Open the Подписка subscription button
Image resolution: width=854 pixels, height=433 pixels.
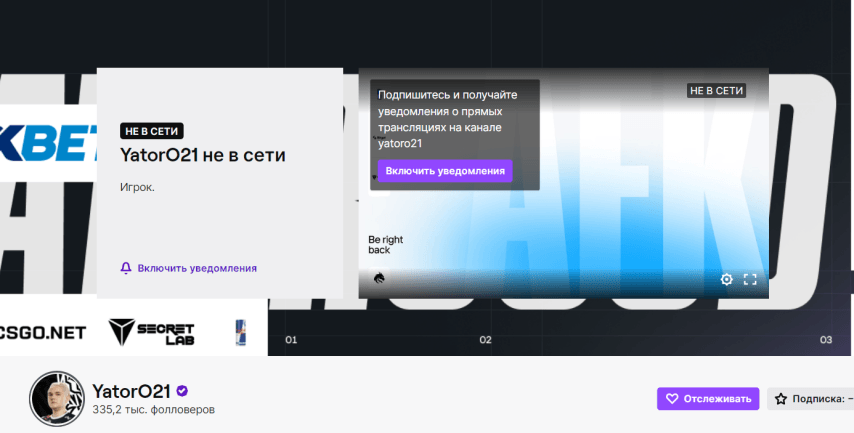[x=812, y=399]
